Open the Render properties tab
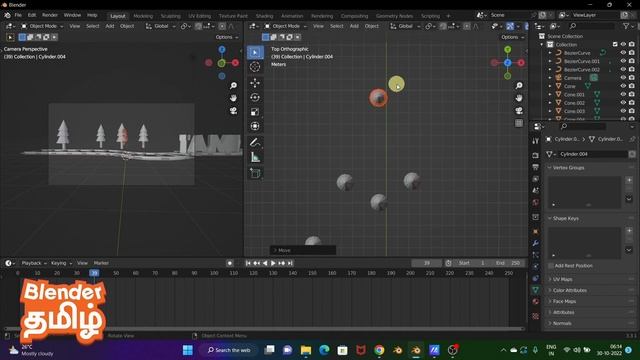640x360 pixels. click(536, 156)
